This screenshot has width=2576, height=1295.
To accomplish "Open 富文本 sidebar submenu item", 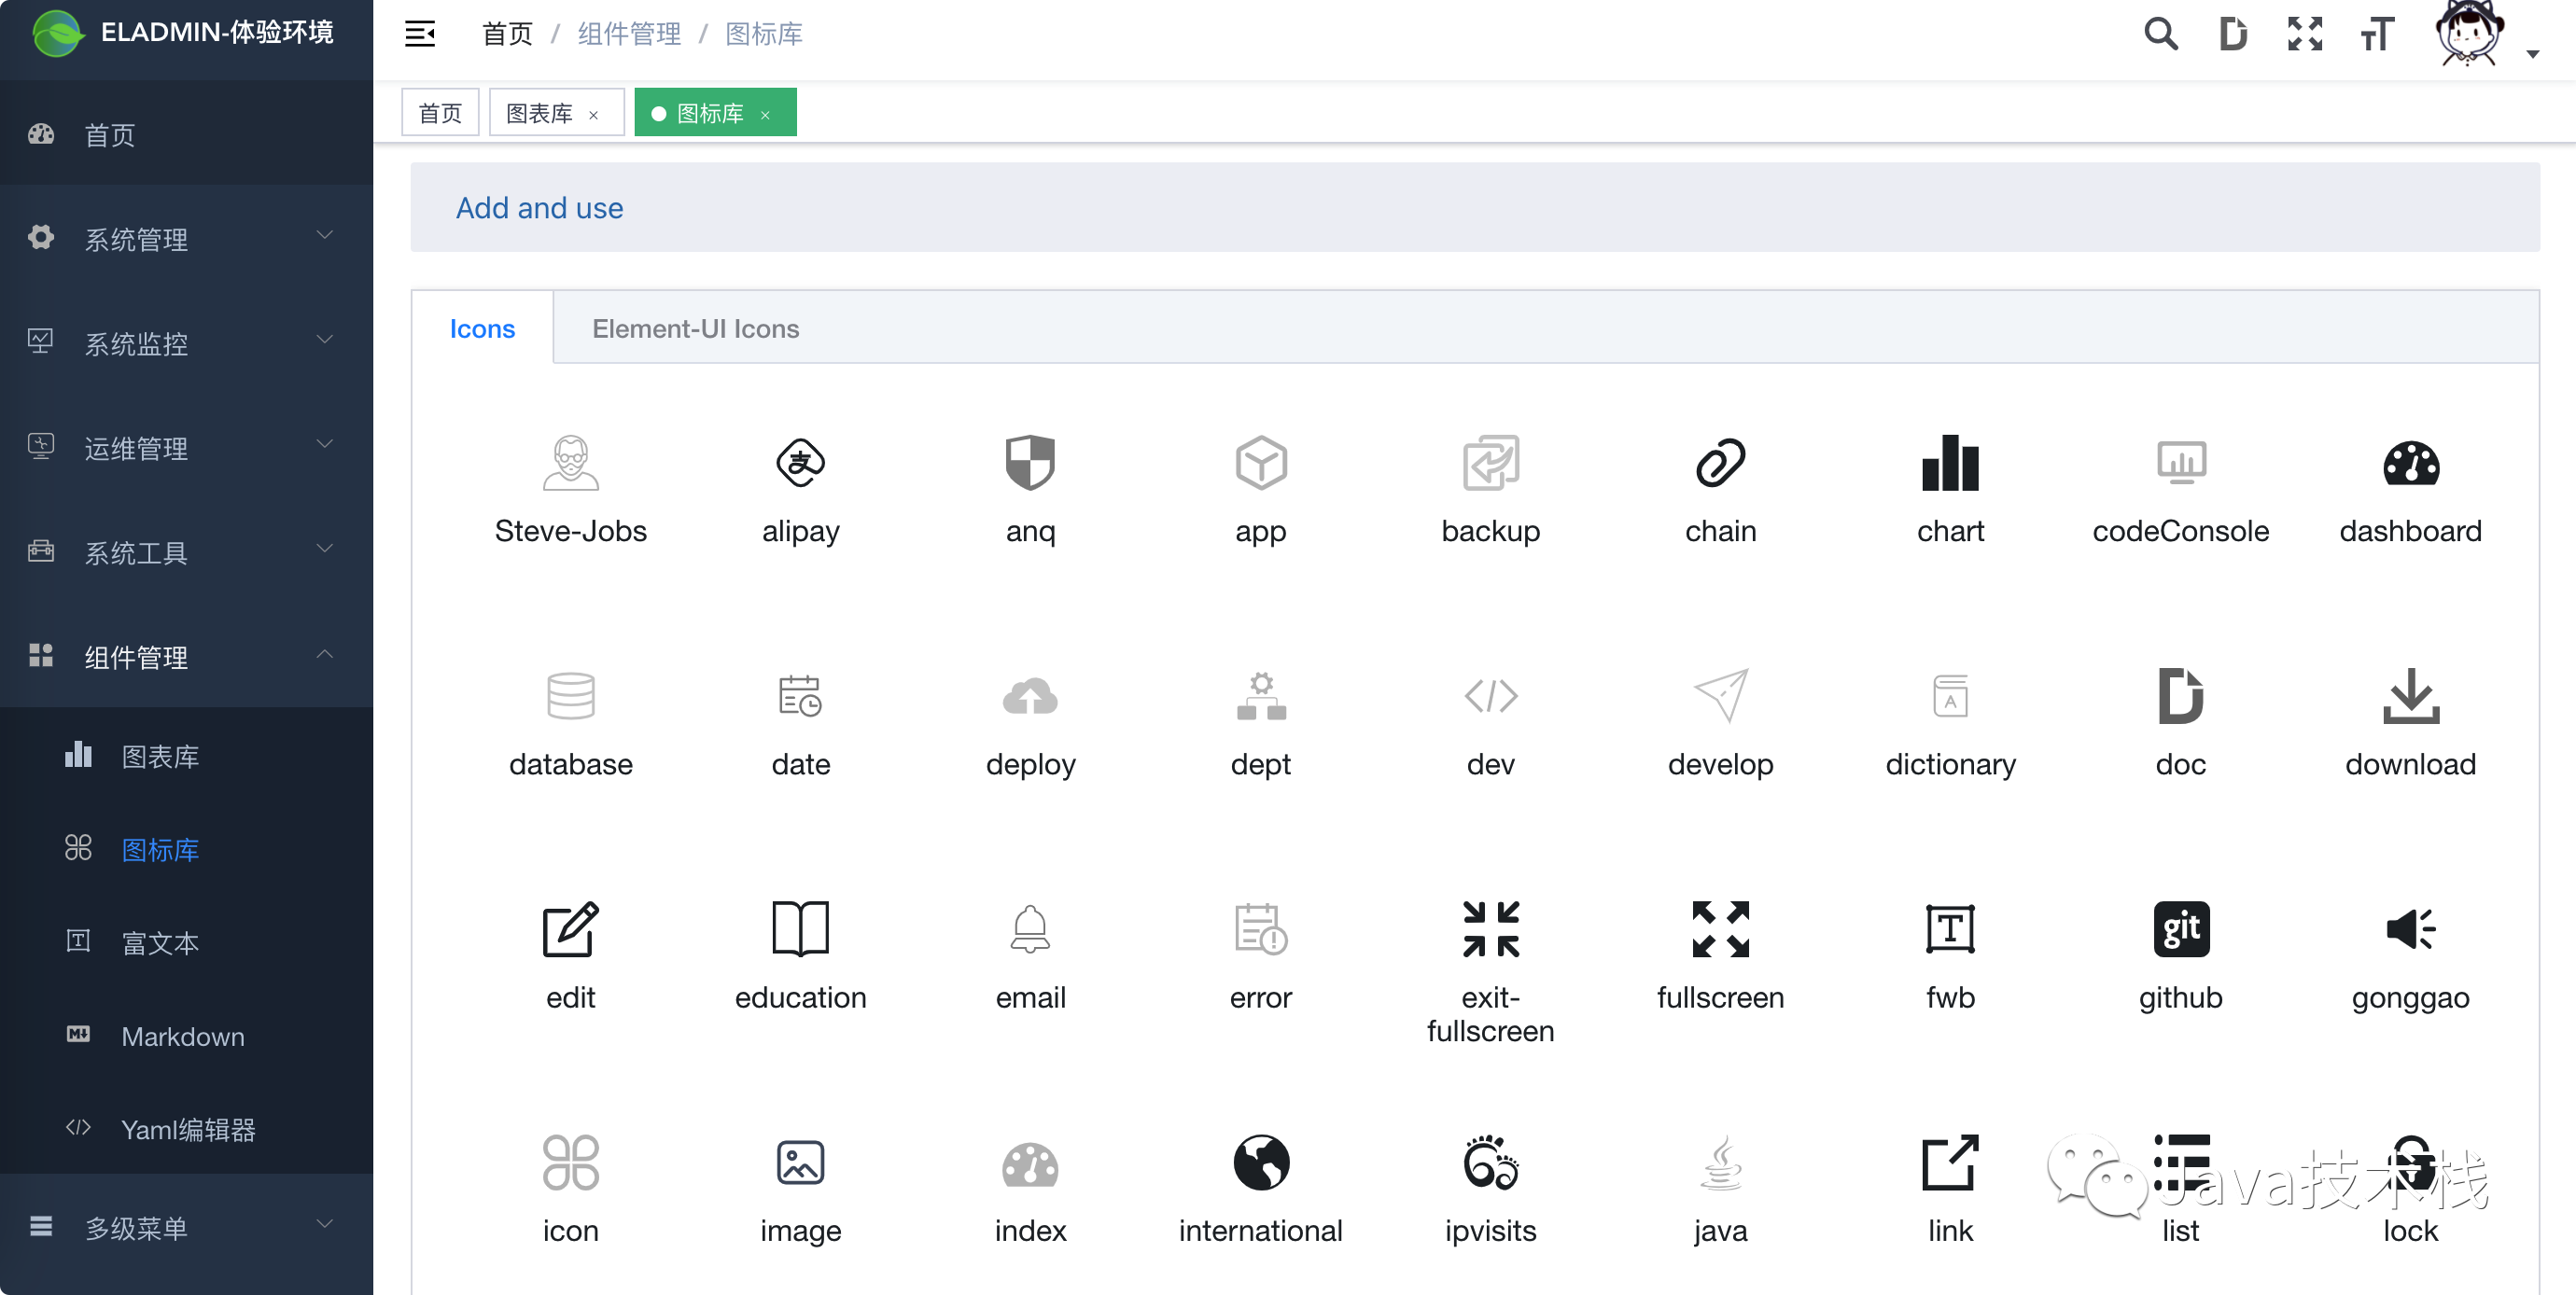I will (x=186, y=942).
